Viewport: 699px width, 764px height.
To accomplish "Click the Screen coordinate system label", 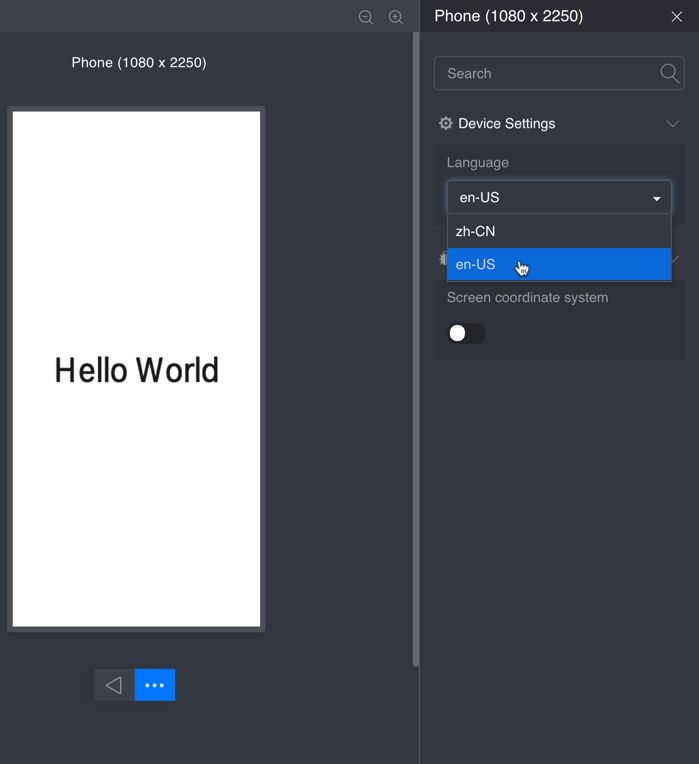I will click(527, 298).
